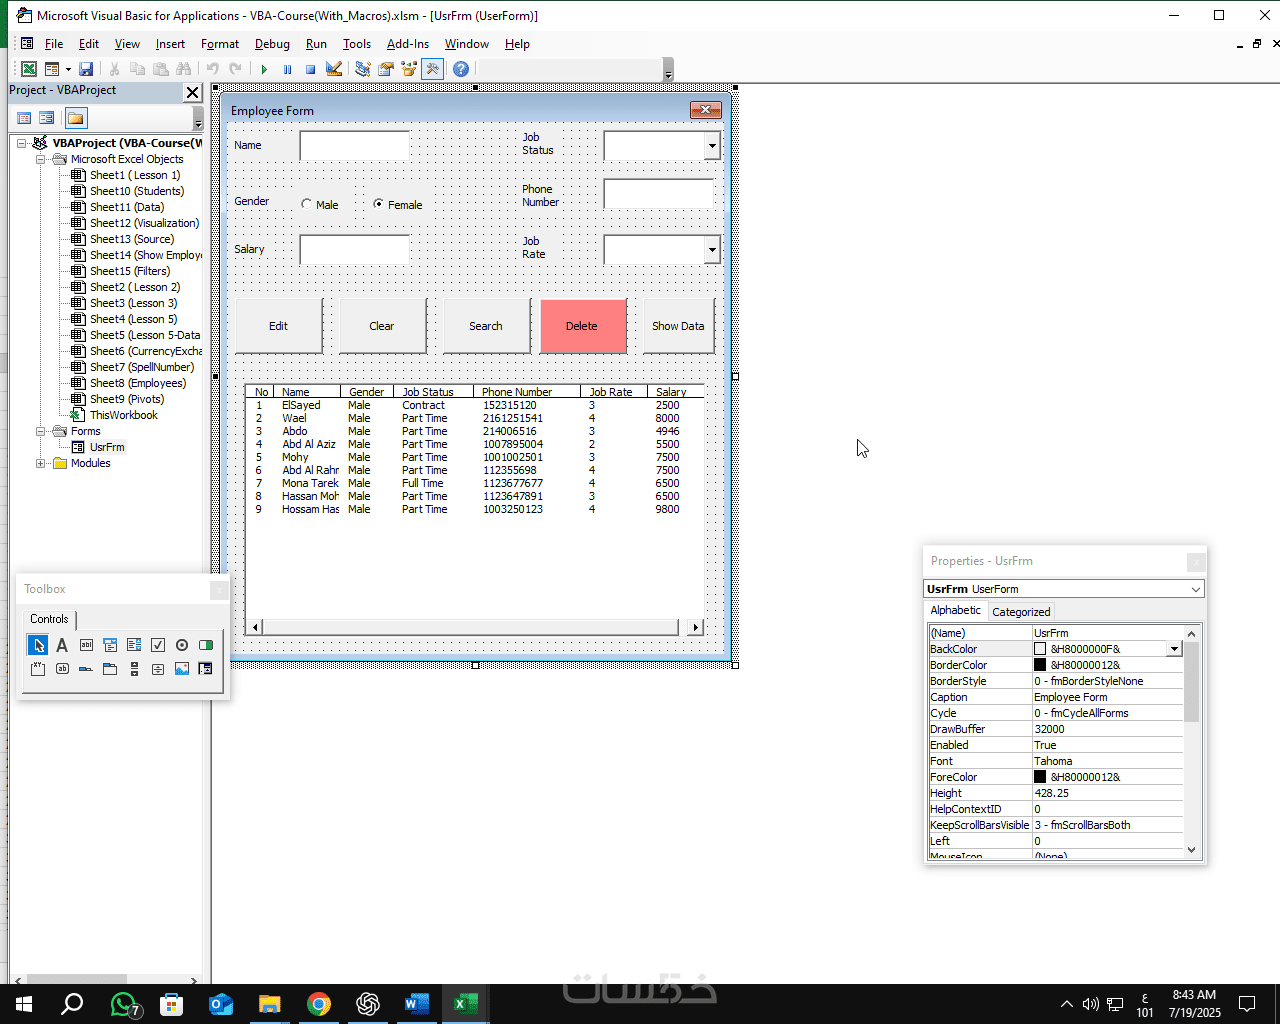Collapse the Microsoft Excel Objects folder

click(x=41, y=159)
